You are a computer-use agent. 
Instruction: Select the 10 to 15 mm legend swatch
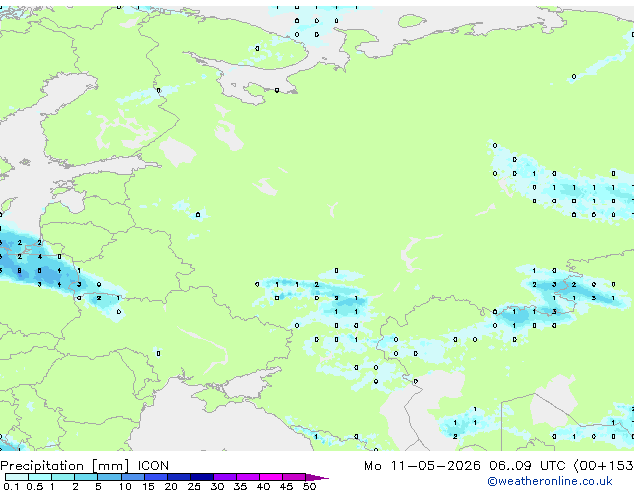click(133, 477)
